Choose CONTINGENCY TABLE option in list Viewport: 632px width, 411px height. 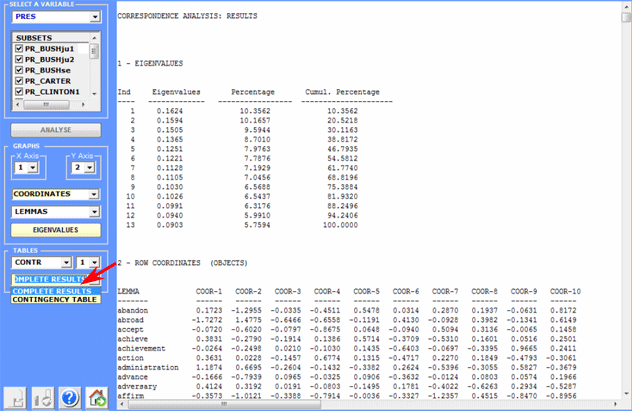point(56,299)
